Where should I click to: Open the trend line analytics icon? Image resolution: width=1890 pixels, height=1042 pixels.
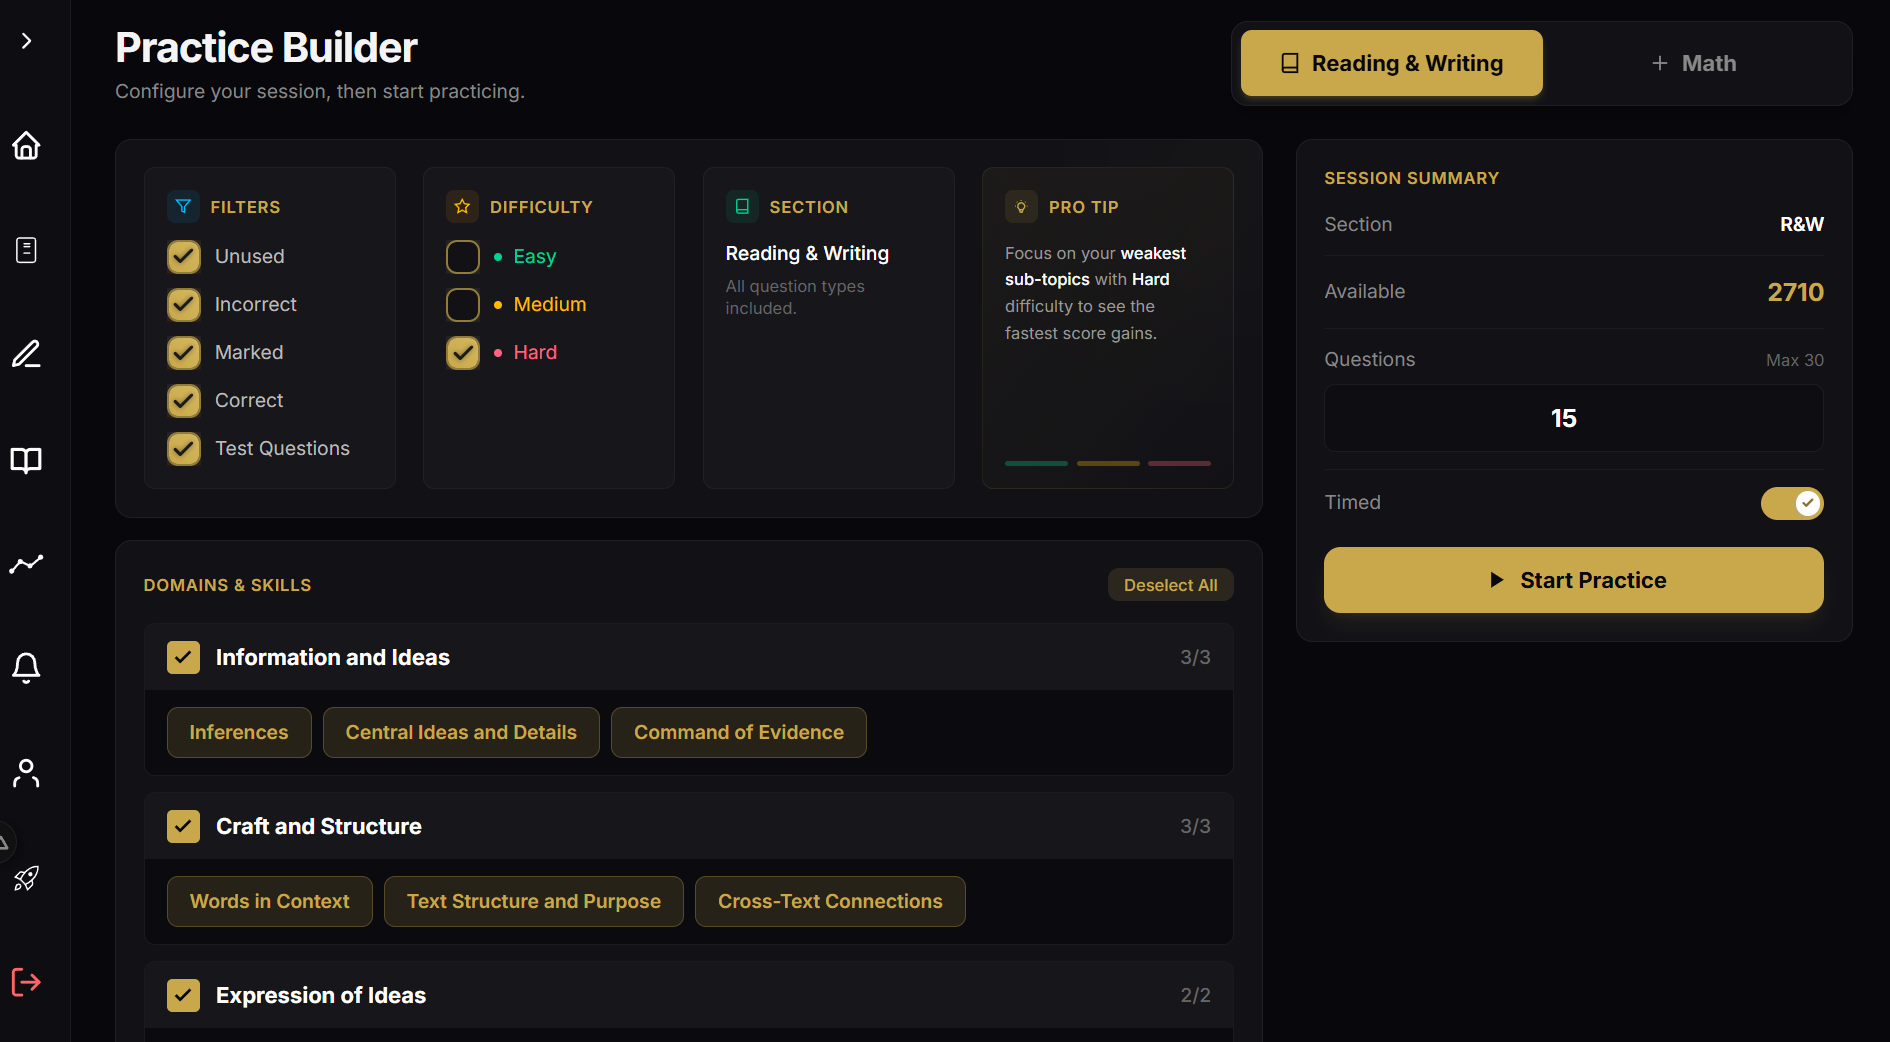tap(26, 564)
